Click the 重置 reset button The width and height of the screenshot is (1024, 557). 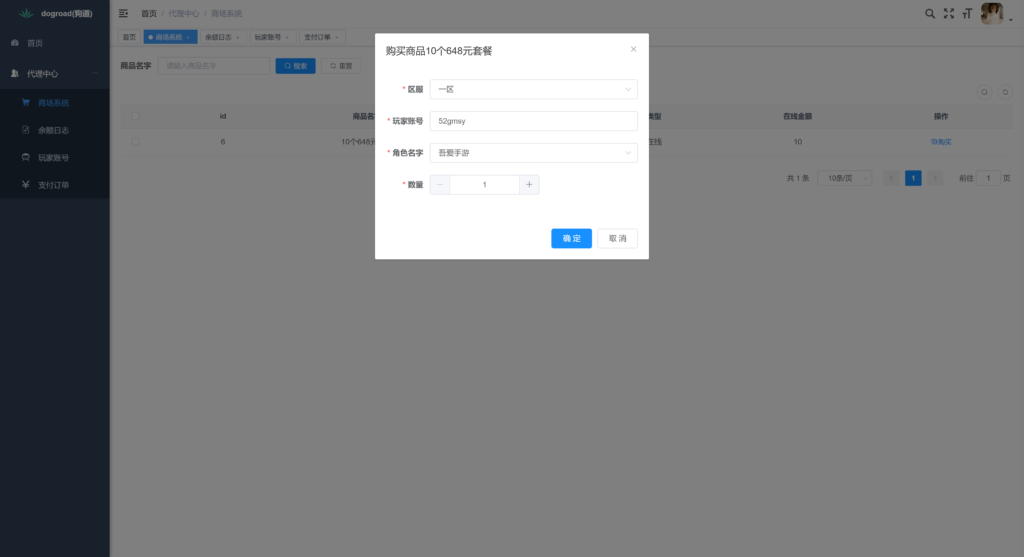pyautogui.click(x=341, y=66)
